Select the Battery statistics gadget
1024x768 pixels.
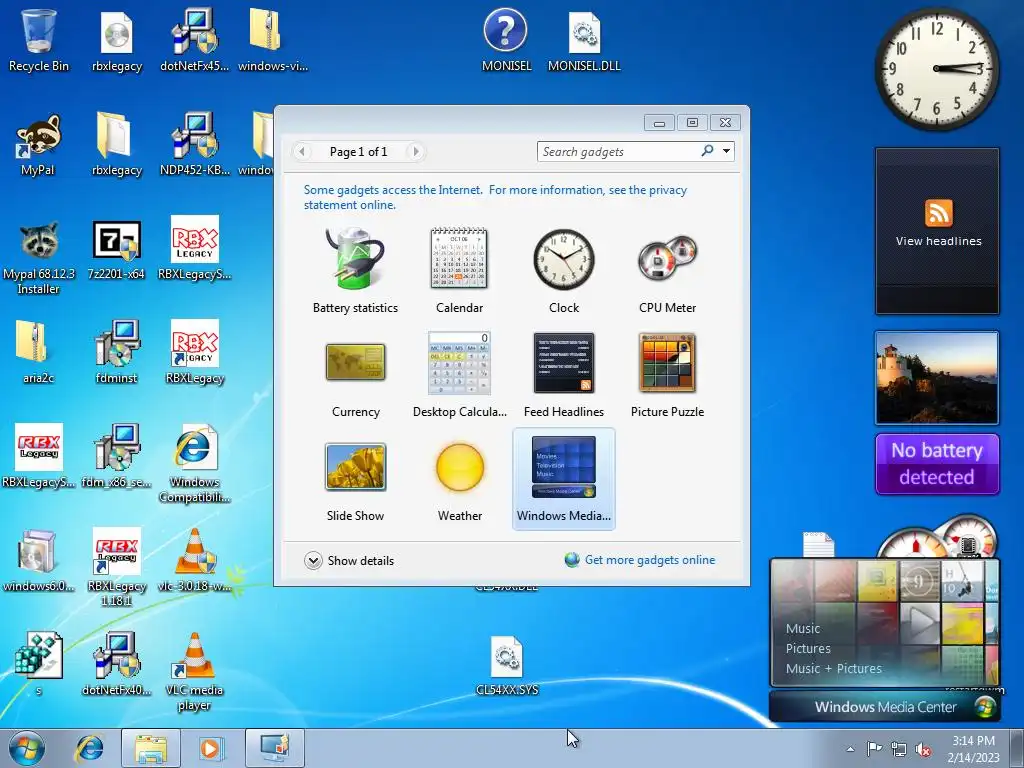[x=355, y=270]
